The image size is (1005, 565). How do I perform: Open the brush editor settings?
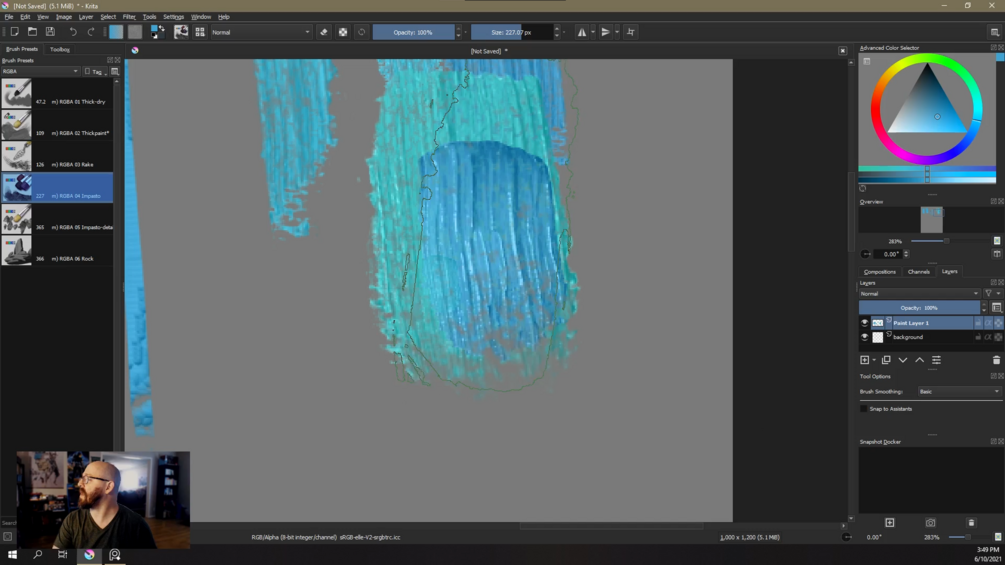(x=181, y=32)
